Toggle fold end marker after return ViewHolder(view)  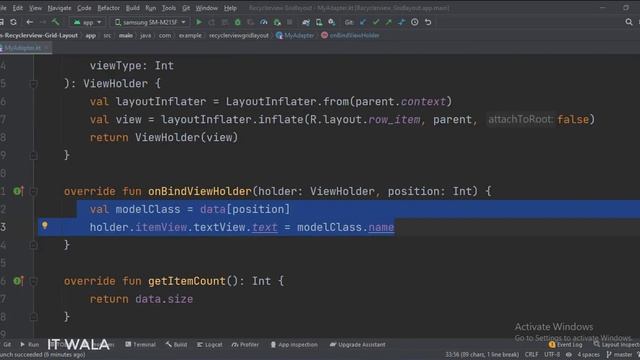point(34,156)
